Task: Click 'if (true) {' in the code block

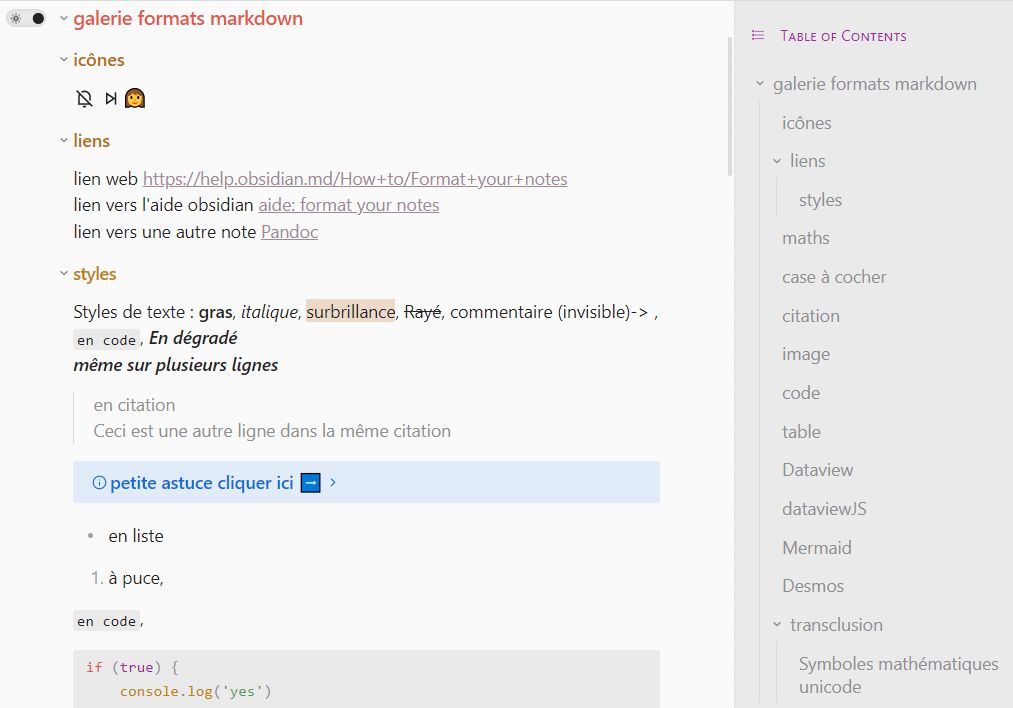Action: (132, 667)
